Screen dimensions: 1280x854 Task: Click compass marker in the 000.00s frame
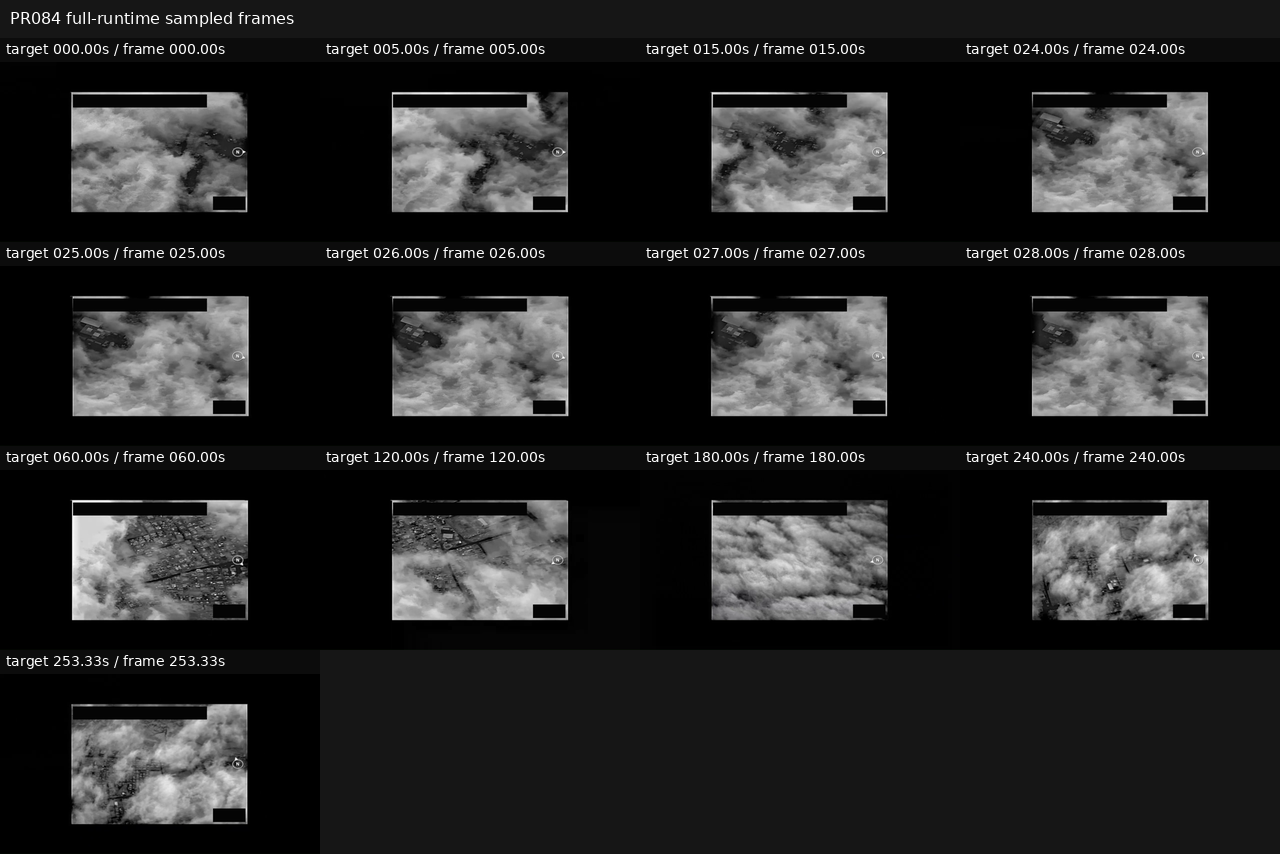click(x=238, y=152)
